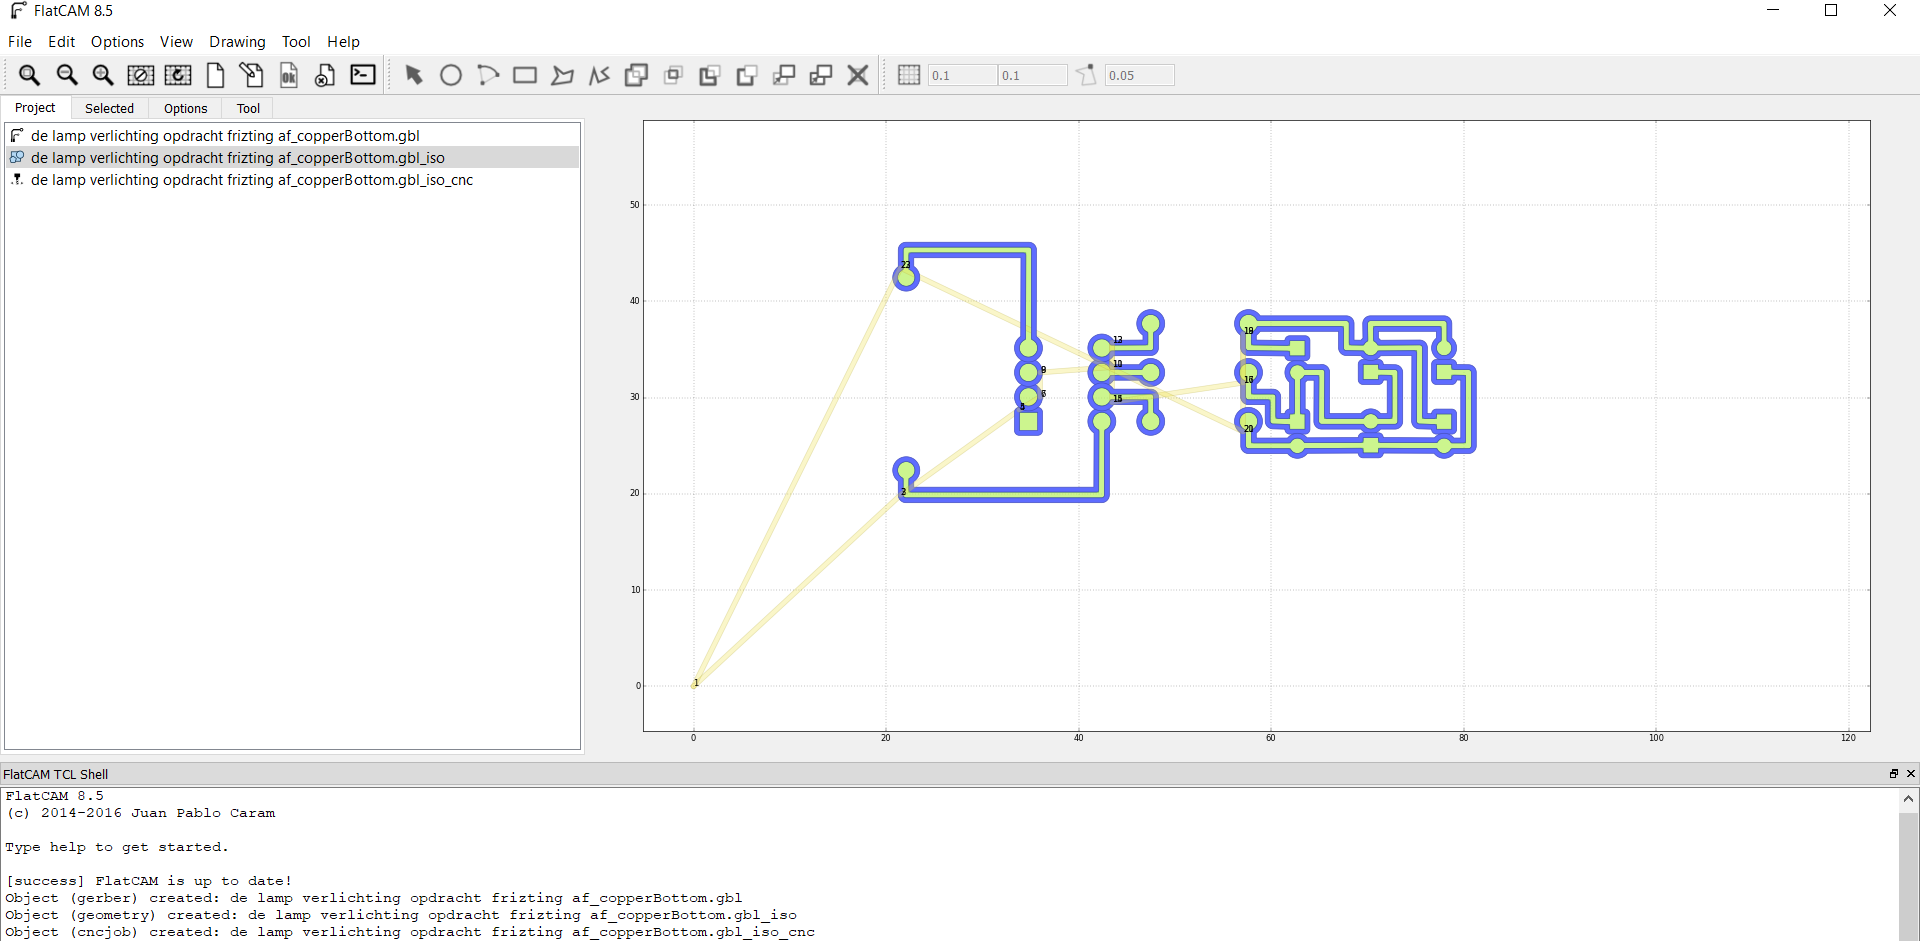This screenshot has width=1920, height=941.
Task: Select the Add Rectangle drawing tool
Action: point(525,75)
